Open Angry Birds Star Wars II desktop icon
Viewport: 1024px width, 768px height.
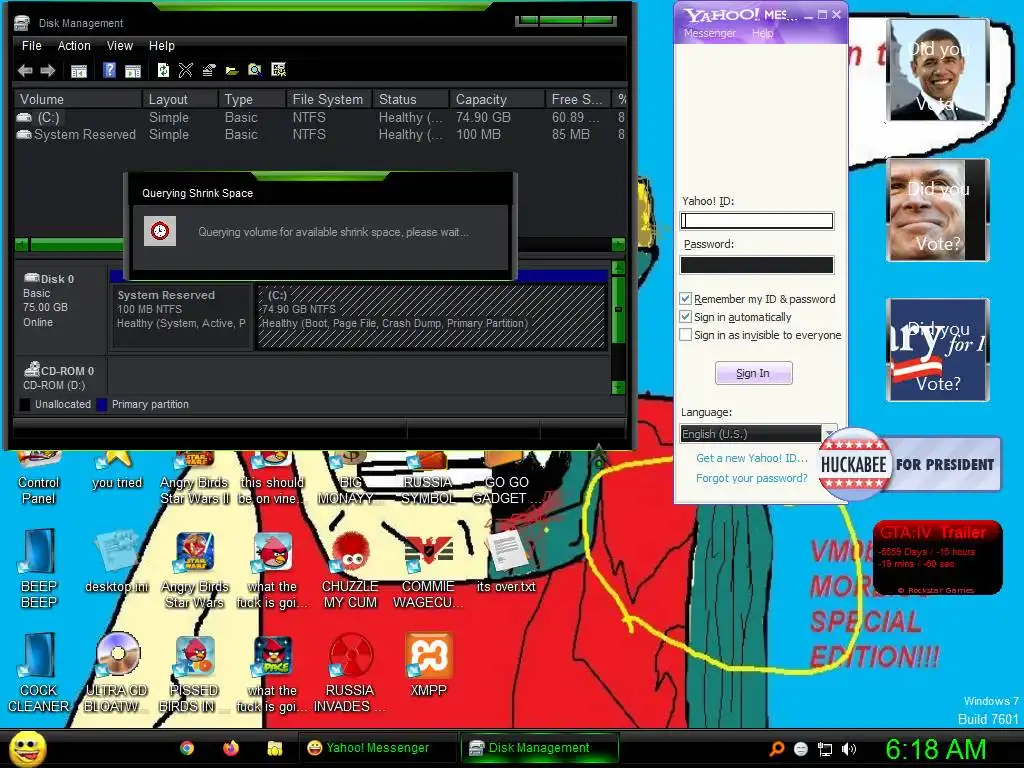tap(195, 478)
